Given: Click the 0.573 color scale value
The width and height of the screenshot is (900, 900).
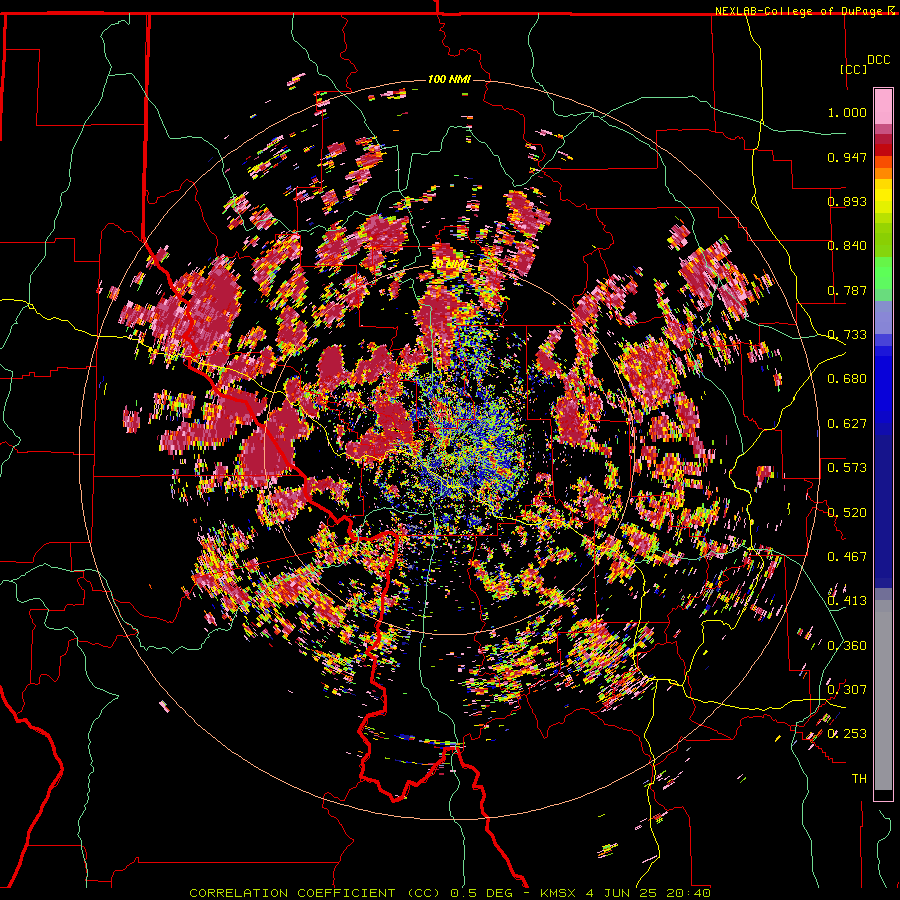Looking at the screenshot, I should pyautogui.click(x=847, y=468).
